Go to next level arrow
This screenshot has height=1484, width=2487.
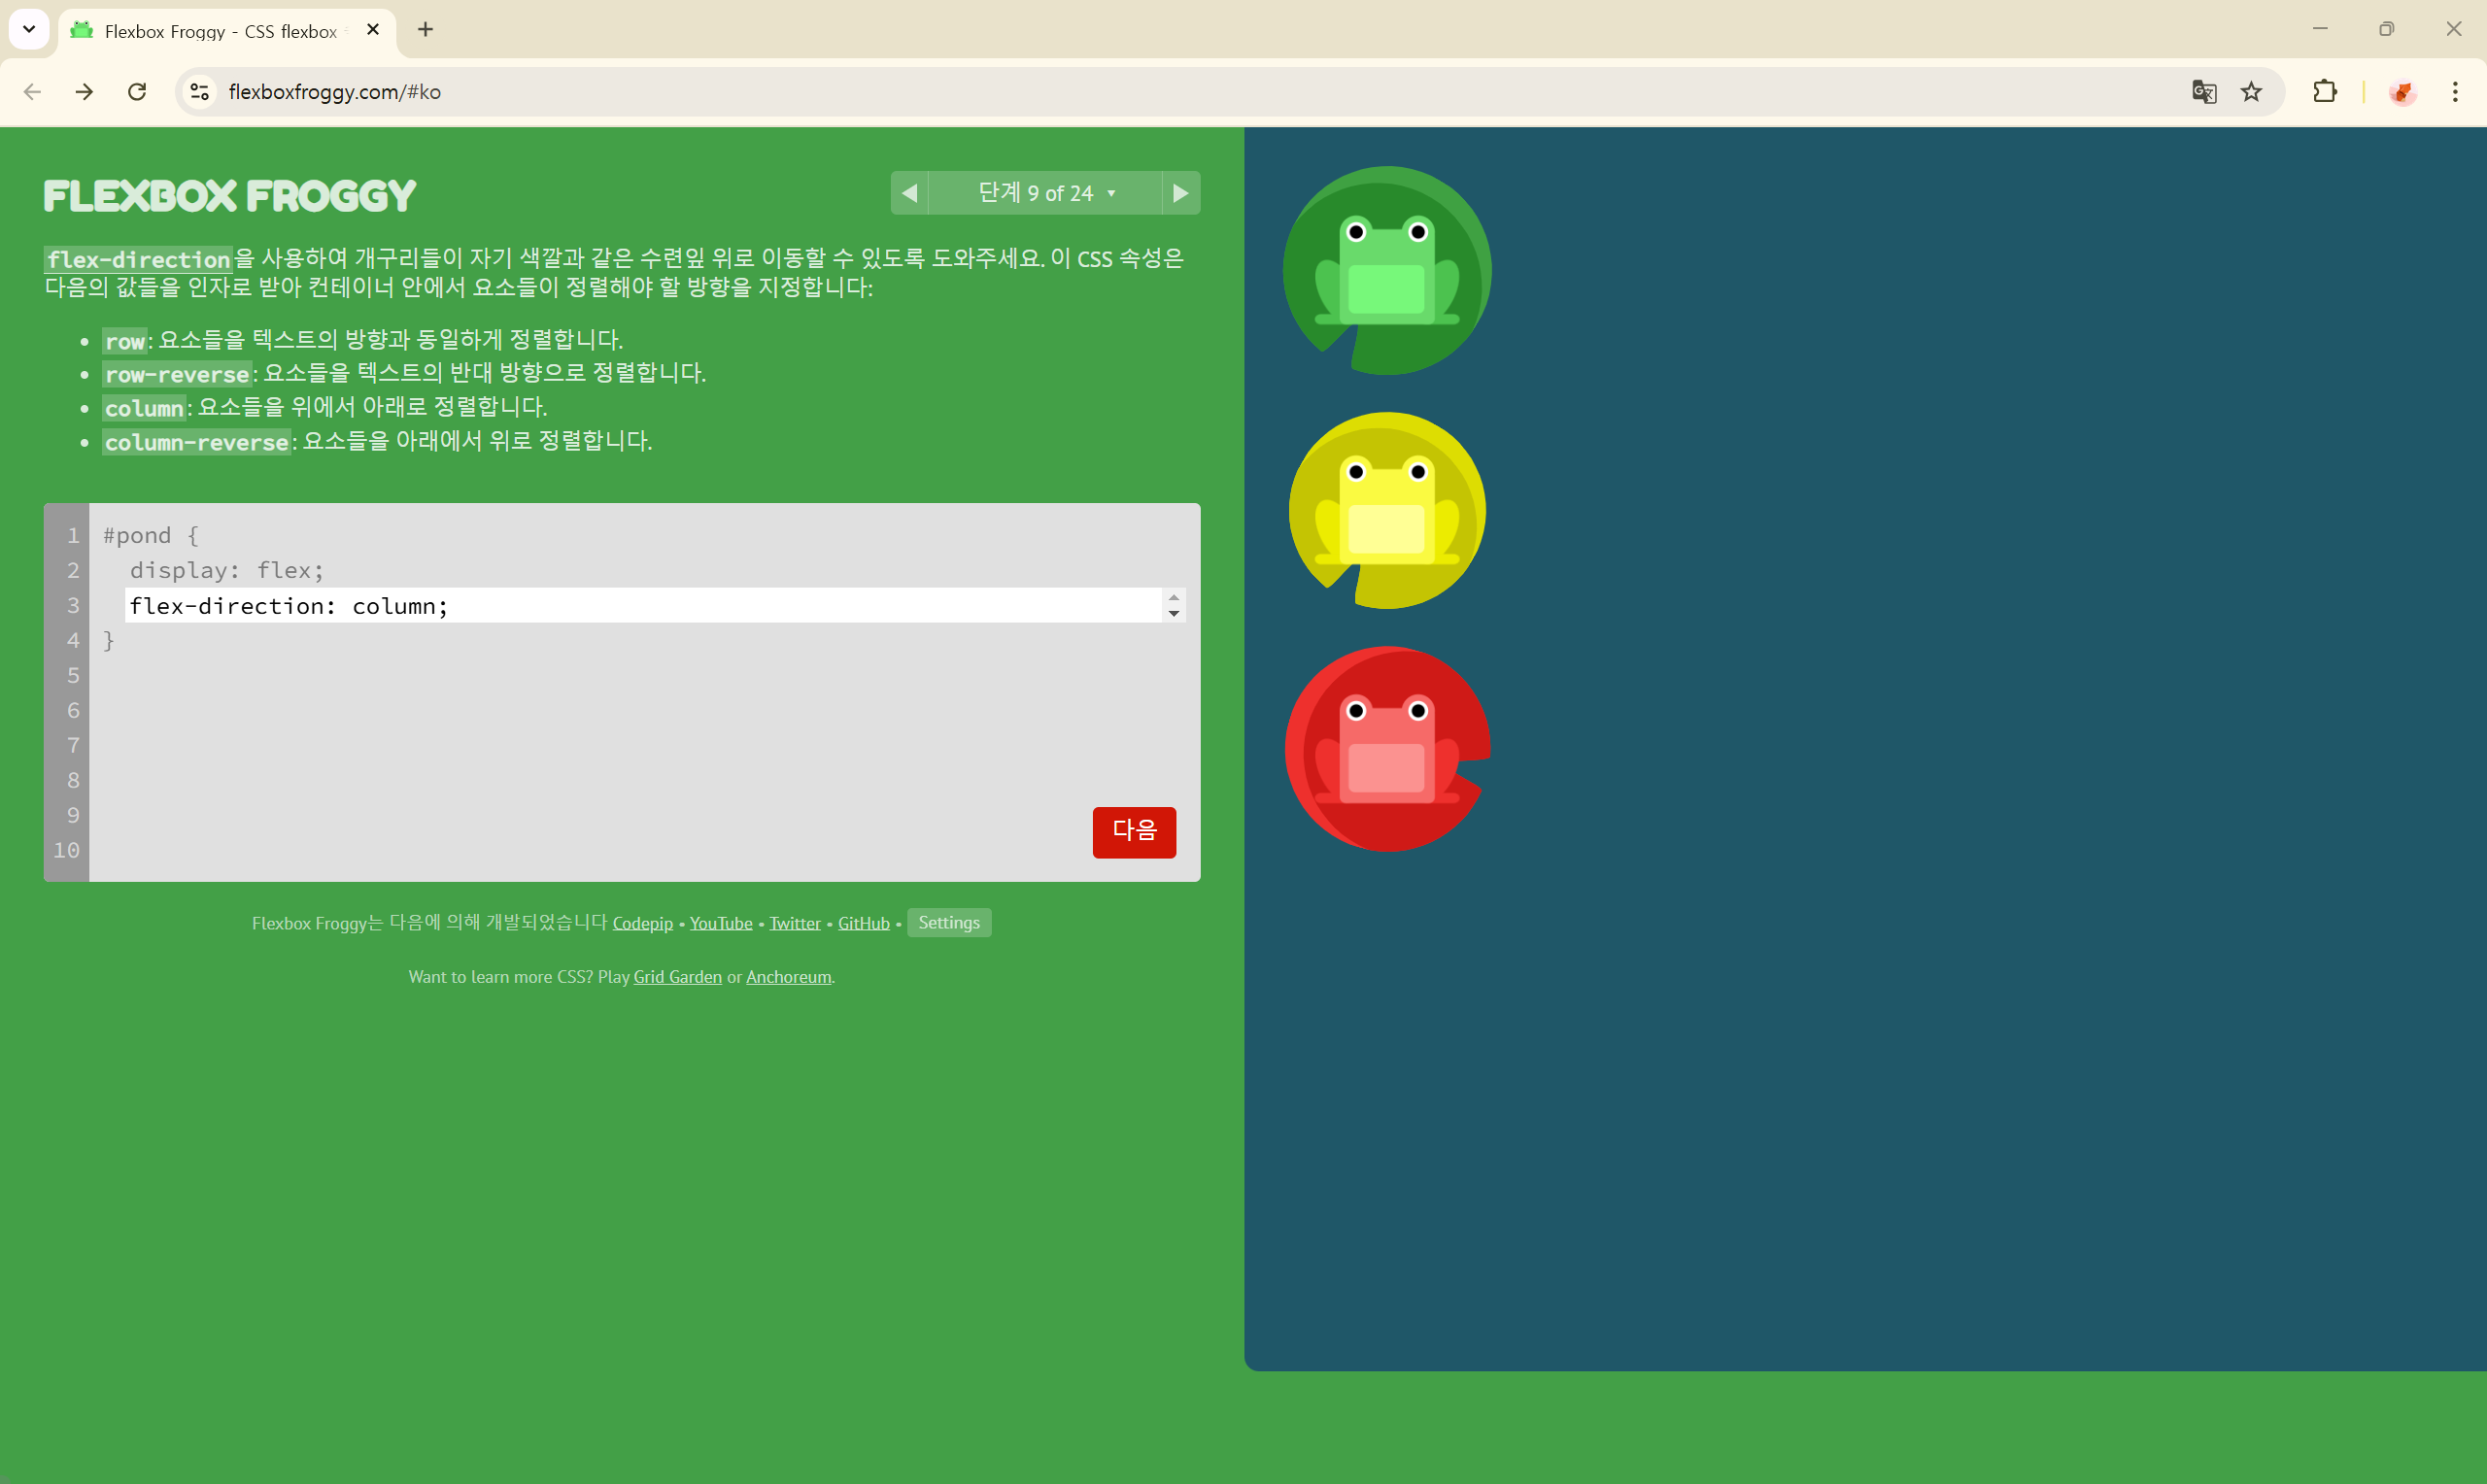click(1180, 193)
